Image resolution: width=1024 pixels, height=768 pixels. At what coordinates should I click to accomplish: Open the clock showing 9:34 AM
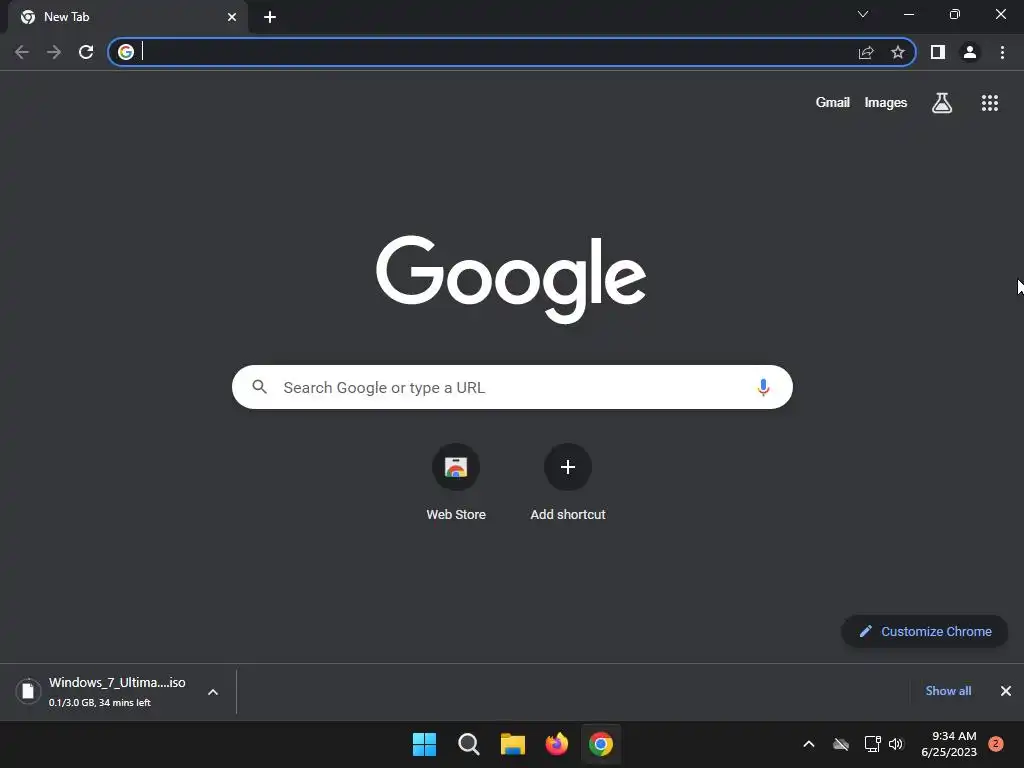tap(949, 744)
